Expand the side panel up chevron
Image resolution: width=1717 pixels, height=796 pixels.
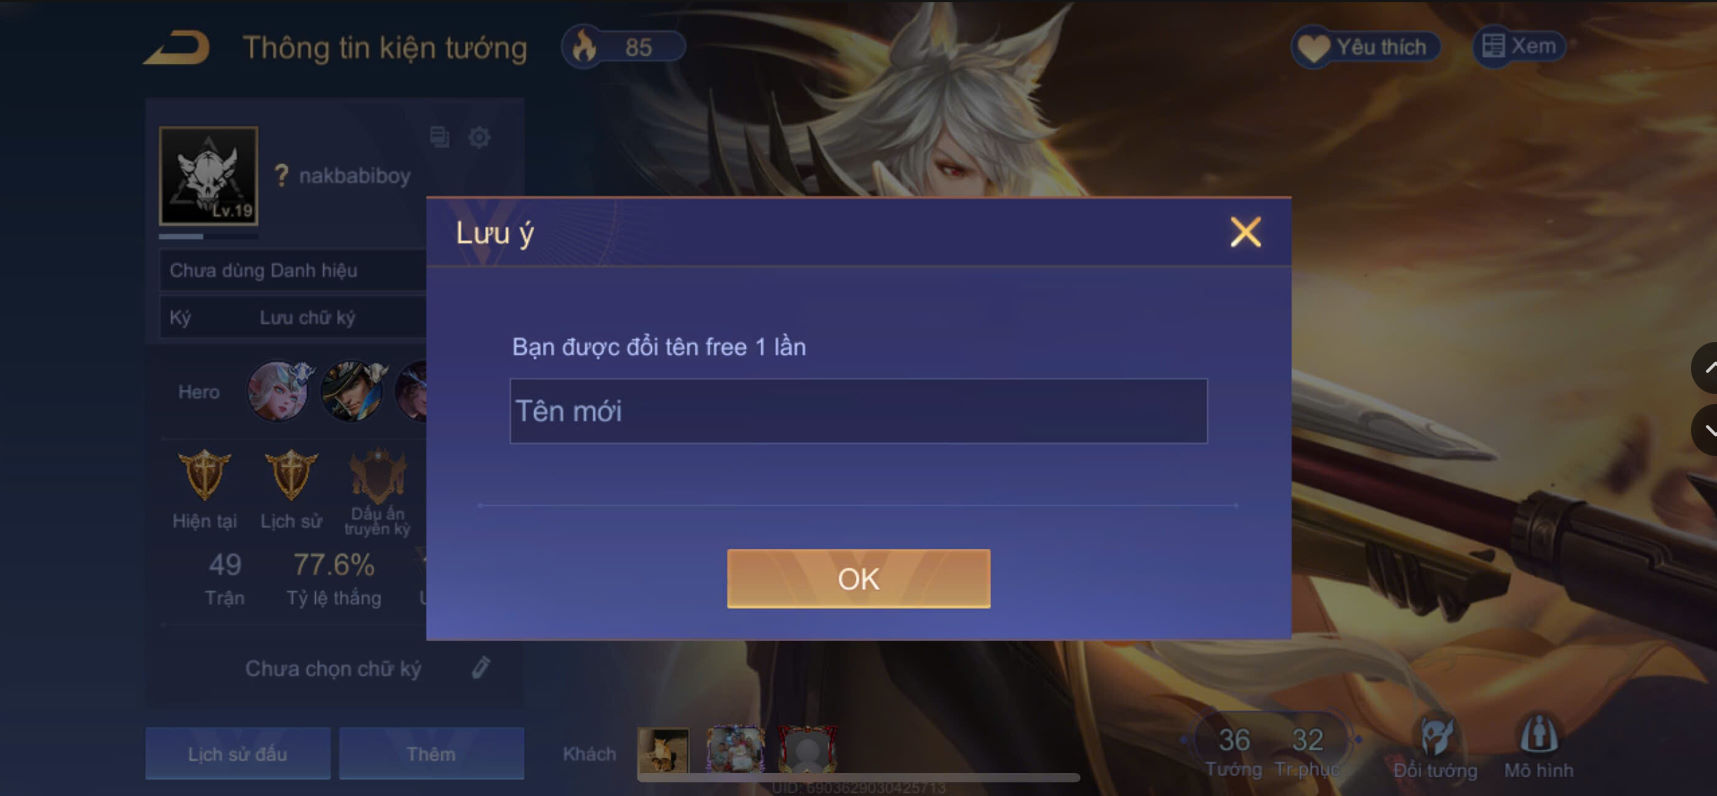pyautogui.click(x=1705, y=368)
